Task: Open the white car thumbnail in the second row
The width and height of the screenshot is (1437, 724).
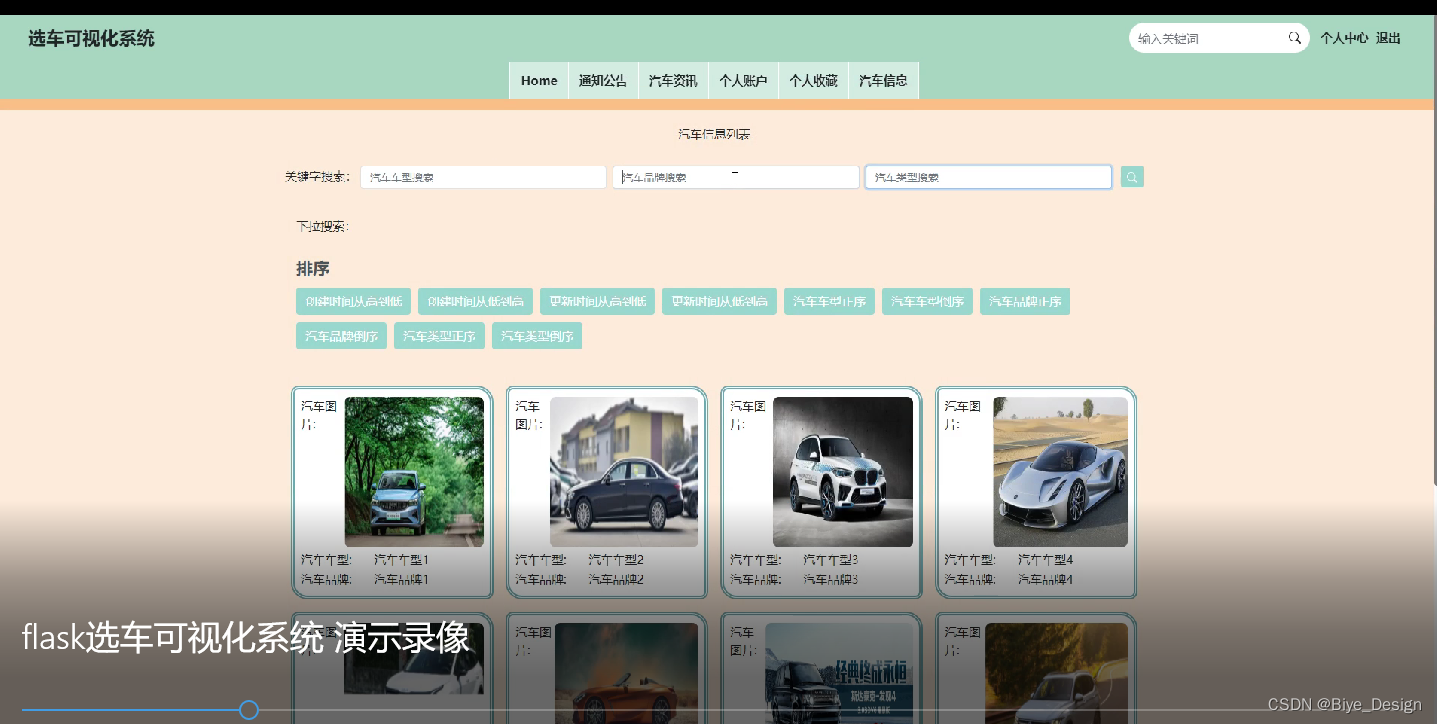Action: tap(414, 659)
